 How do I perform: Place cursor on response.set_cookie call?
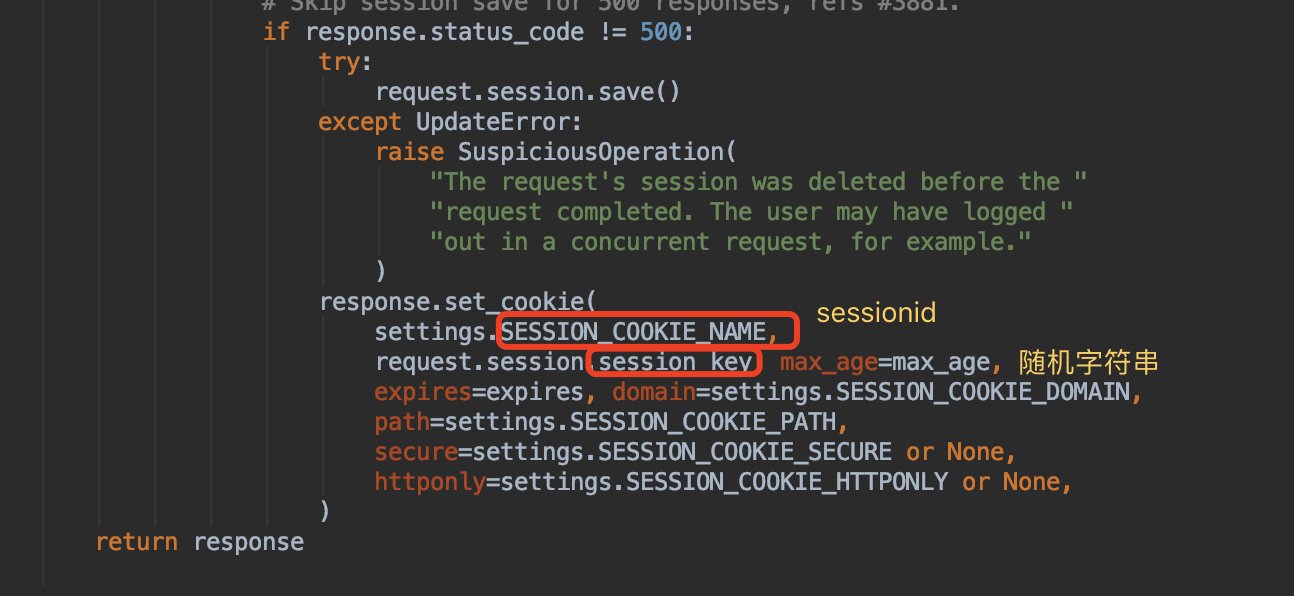(x=457, y=301)
